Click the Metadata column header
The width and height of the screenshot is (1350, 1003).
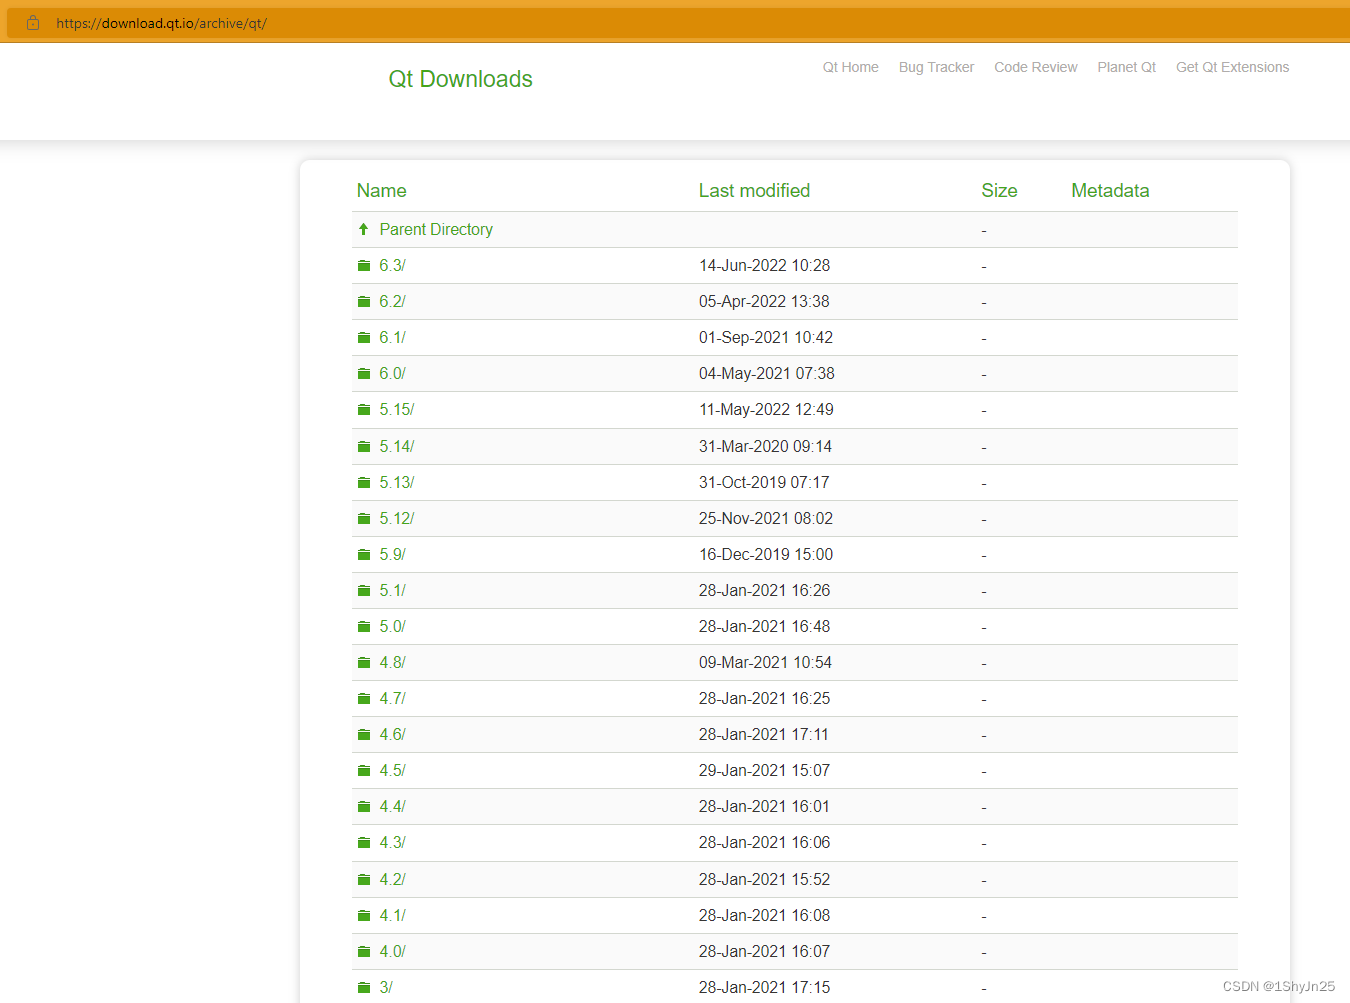[x=1110, y=190]
